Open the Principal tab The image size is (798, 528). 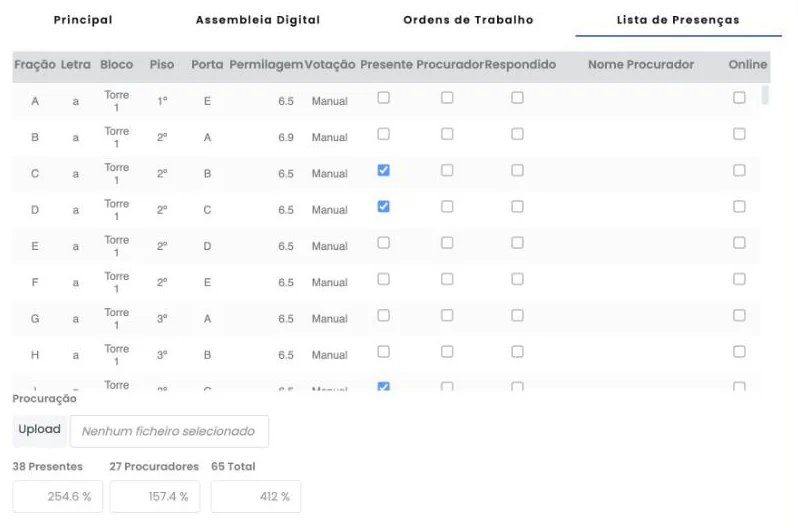click(x=83, y=20)
